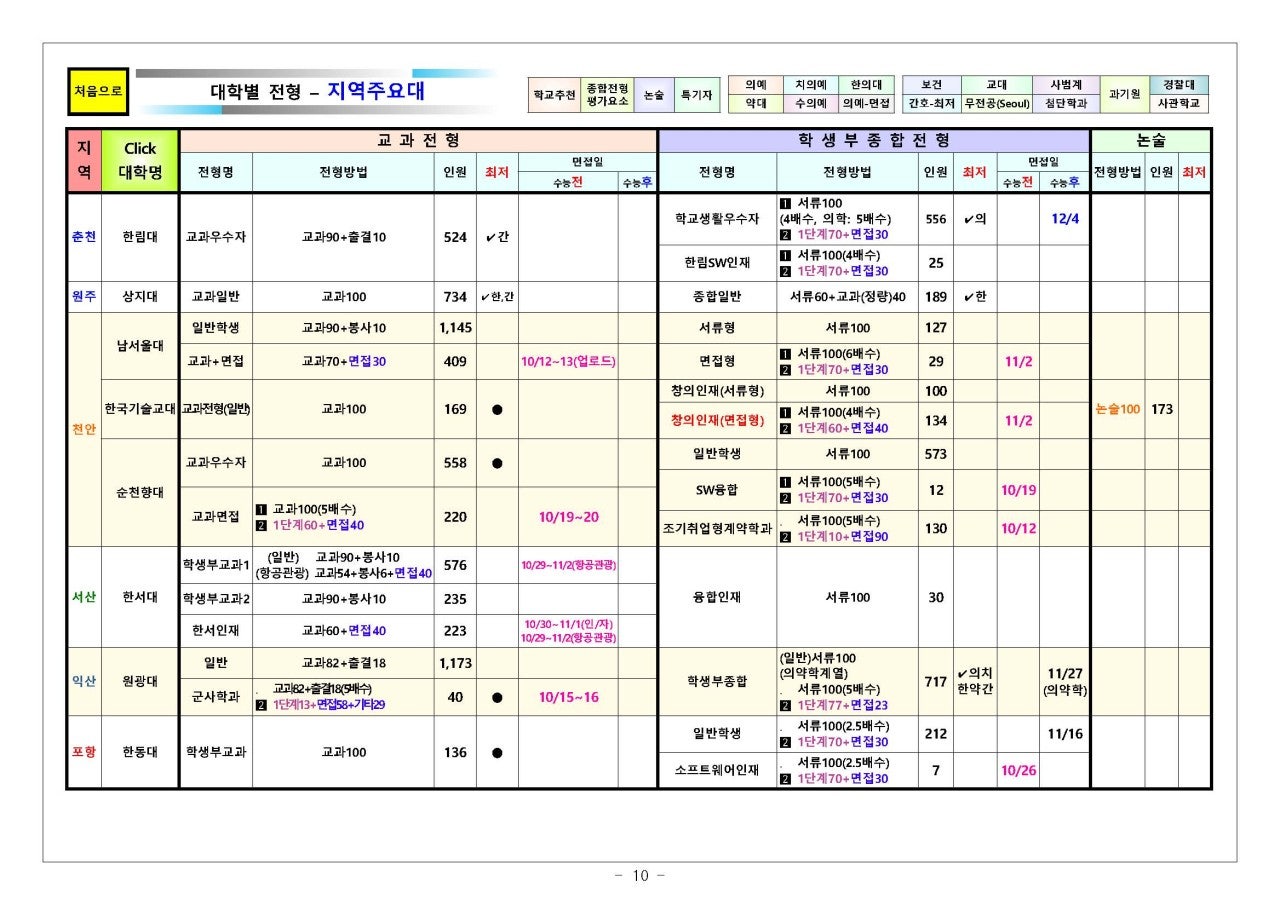Open the 보건 navigation link

(x=931, y=86)
